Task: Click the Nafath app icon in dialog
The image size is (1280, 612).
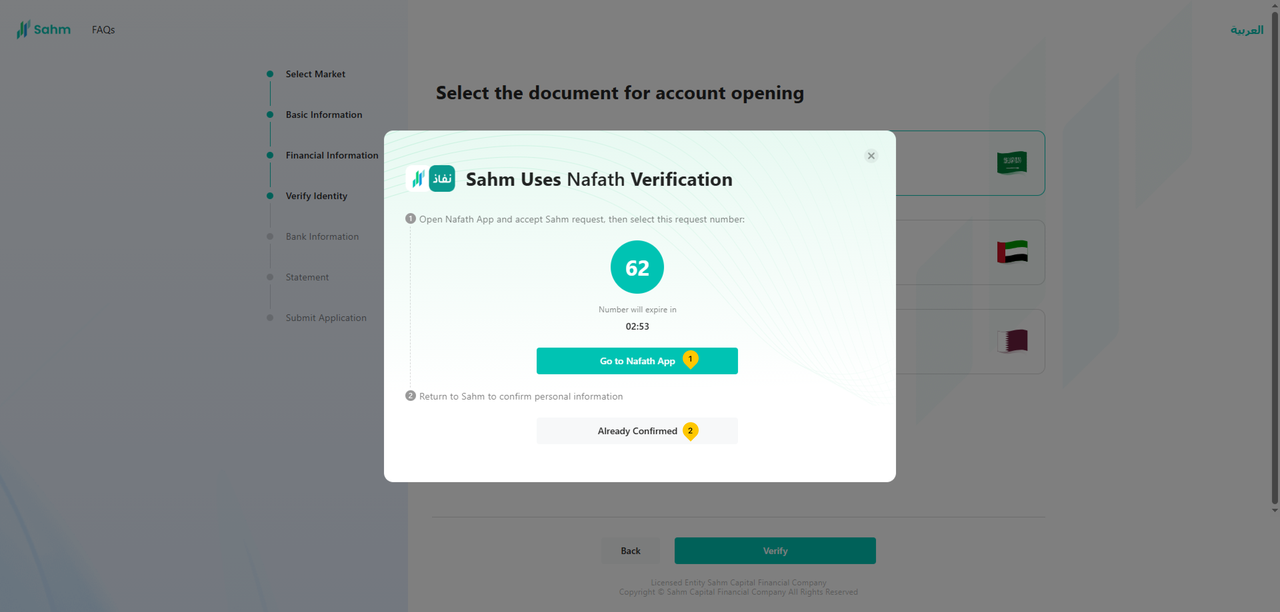Action: click(x=442, y=179)
